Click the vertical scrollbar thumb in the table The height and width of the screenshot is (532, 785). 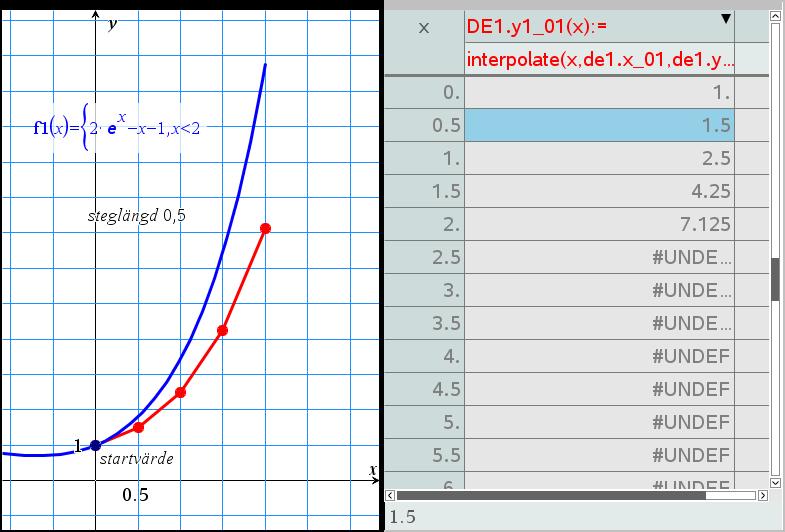pos(774,279)
